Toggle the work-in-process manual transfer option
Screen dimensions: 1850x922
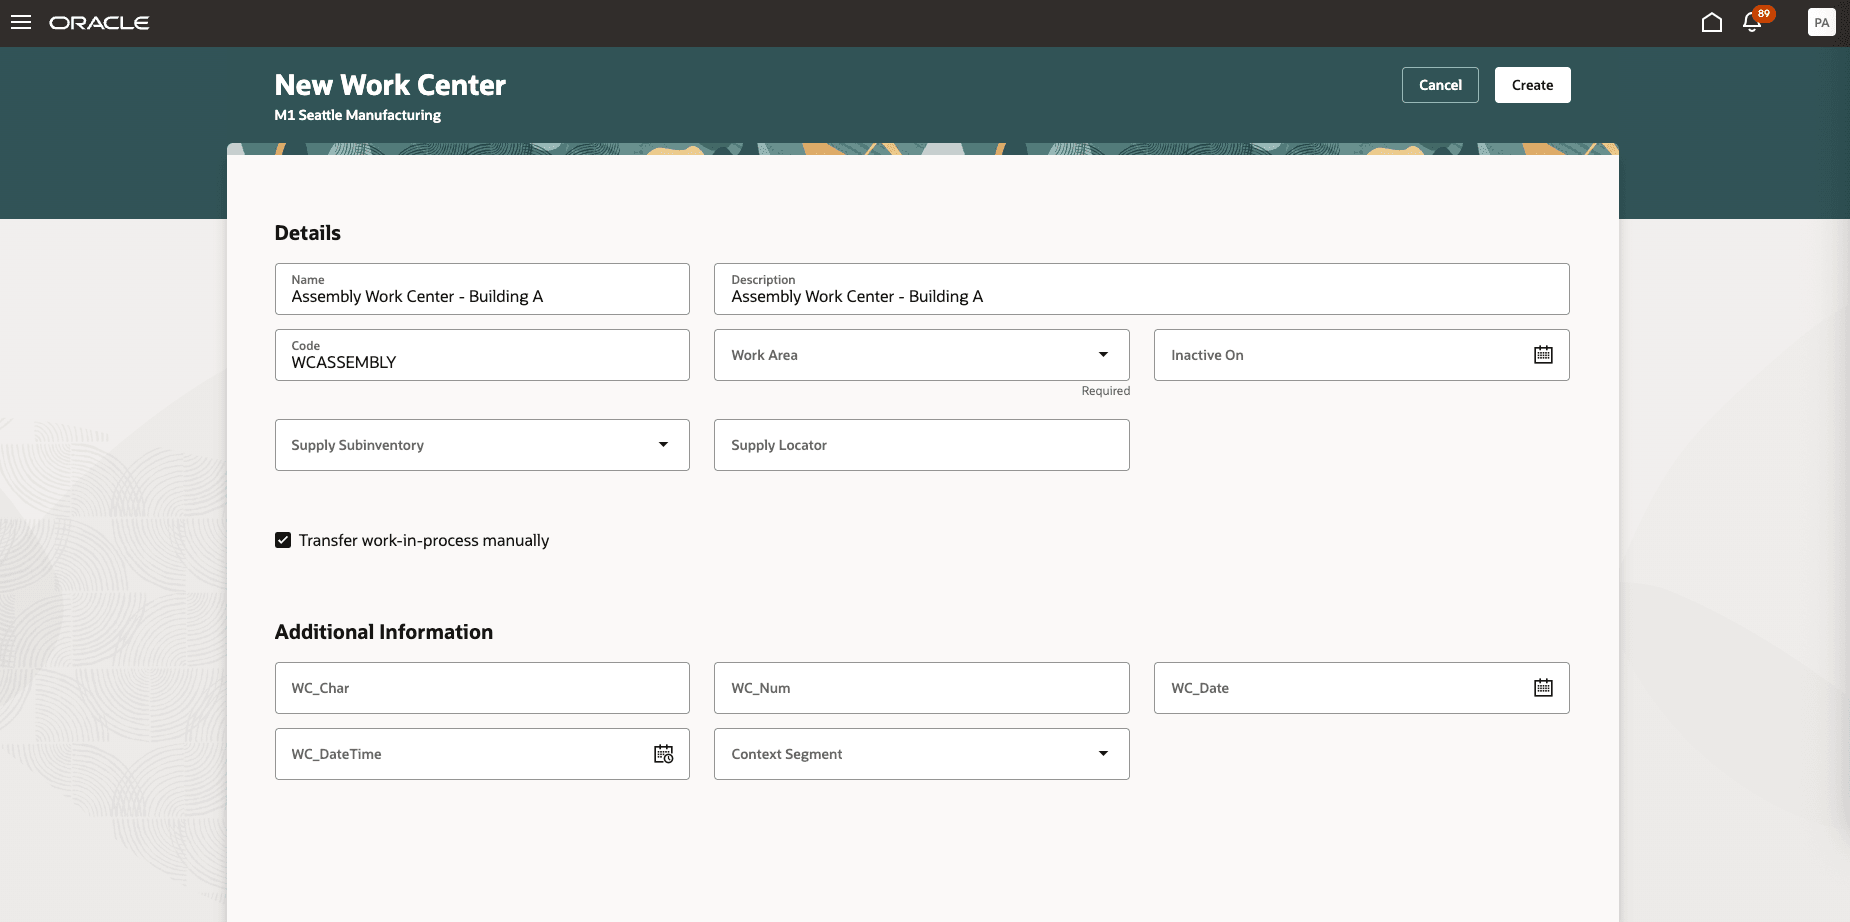tap(283, 540)
